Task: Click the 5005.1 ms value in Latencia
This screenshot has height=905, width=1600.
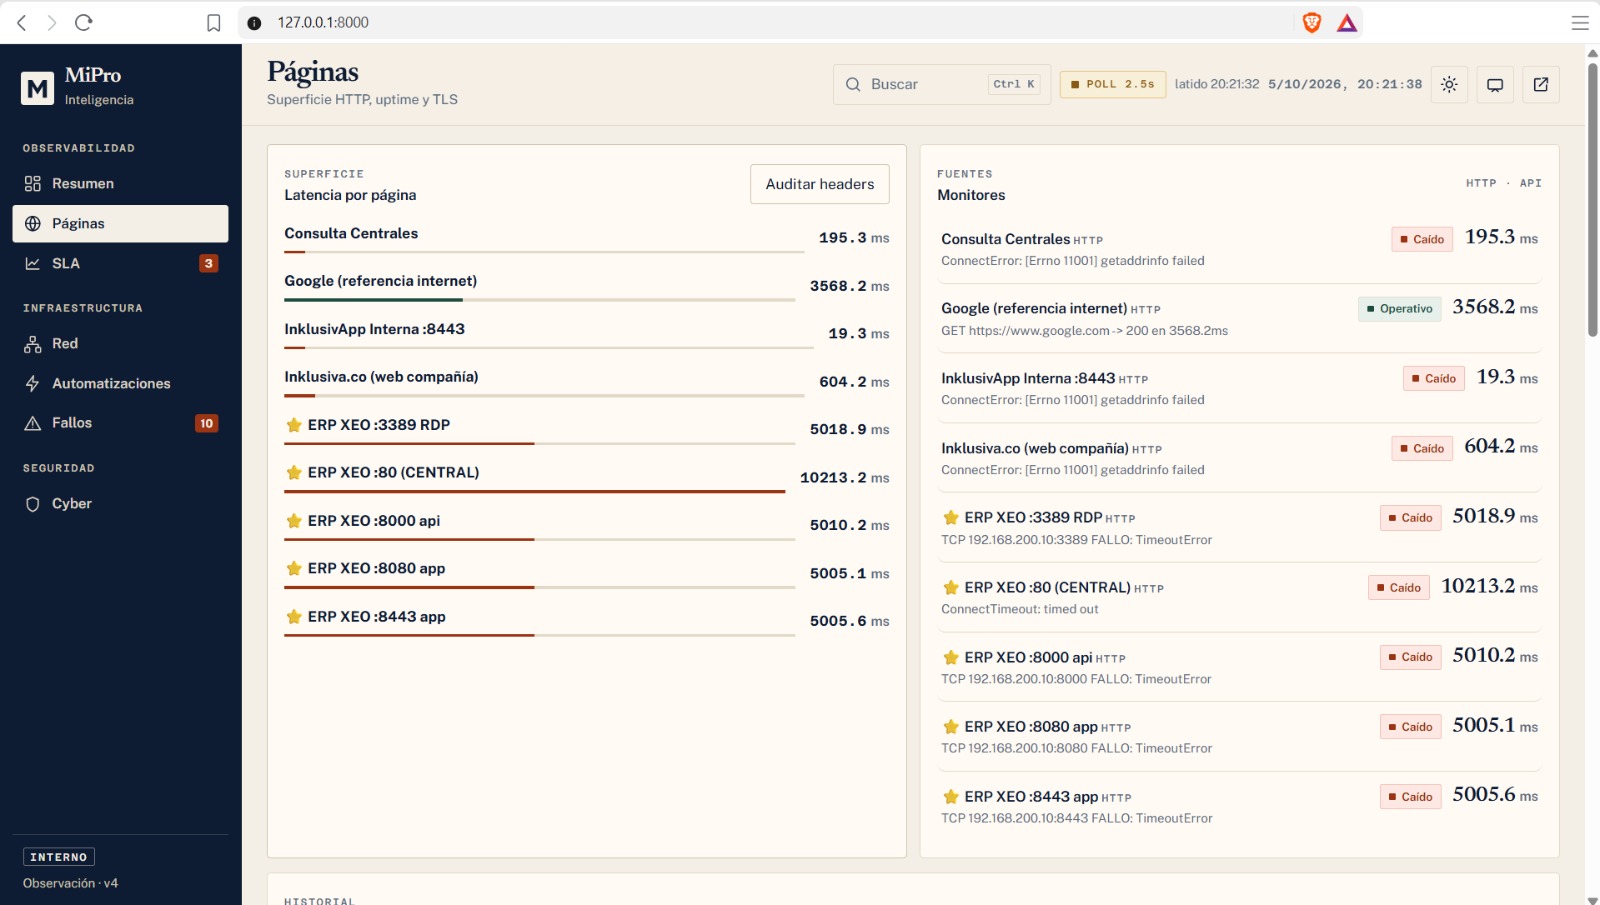Action: (849, 574)
